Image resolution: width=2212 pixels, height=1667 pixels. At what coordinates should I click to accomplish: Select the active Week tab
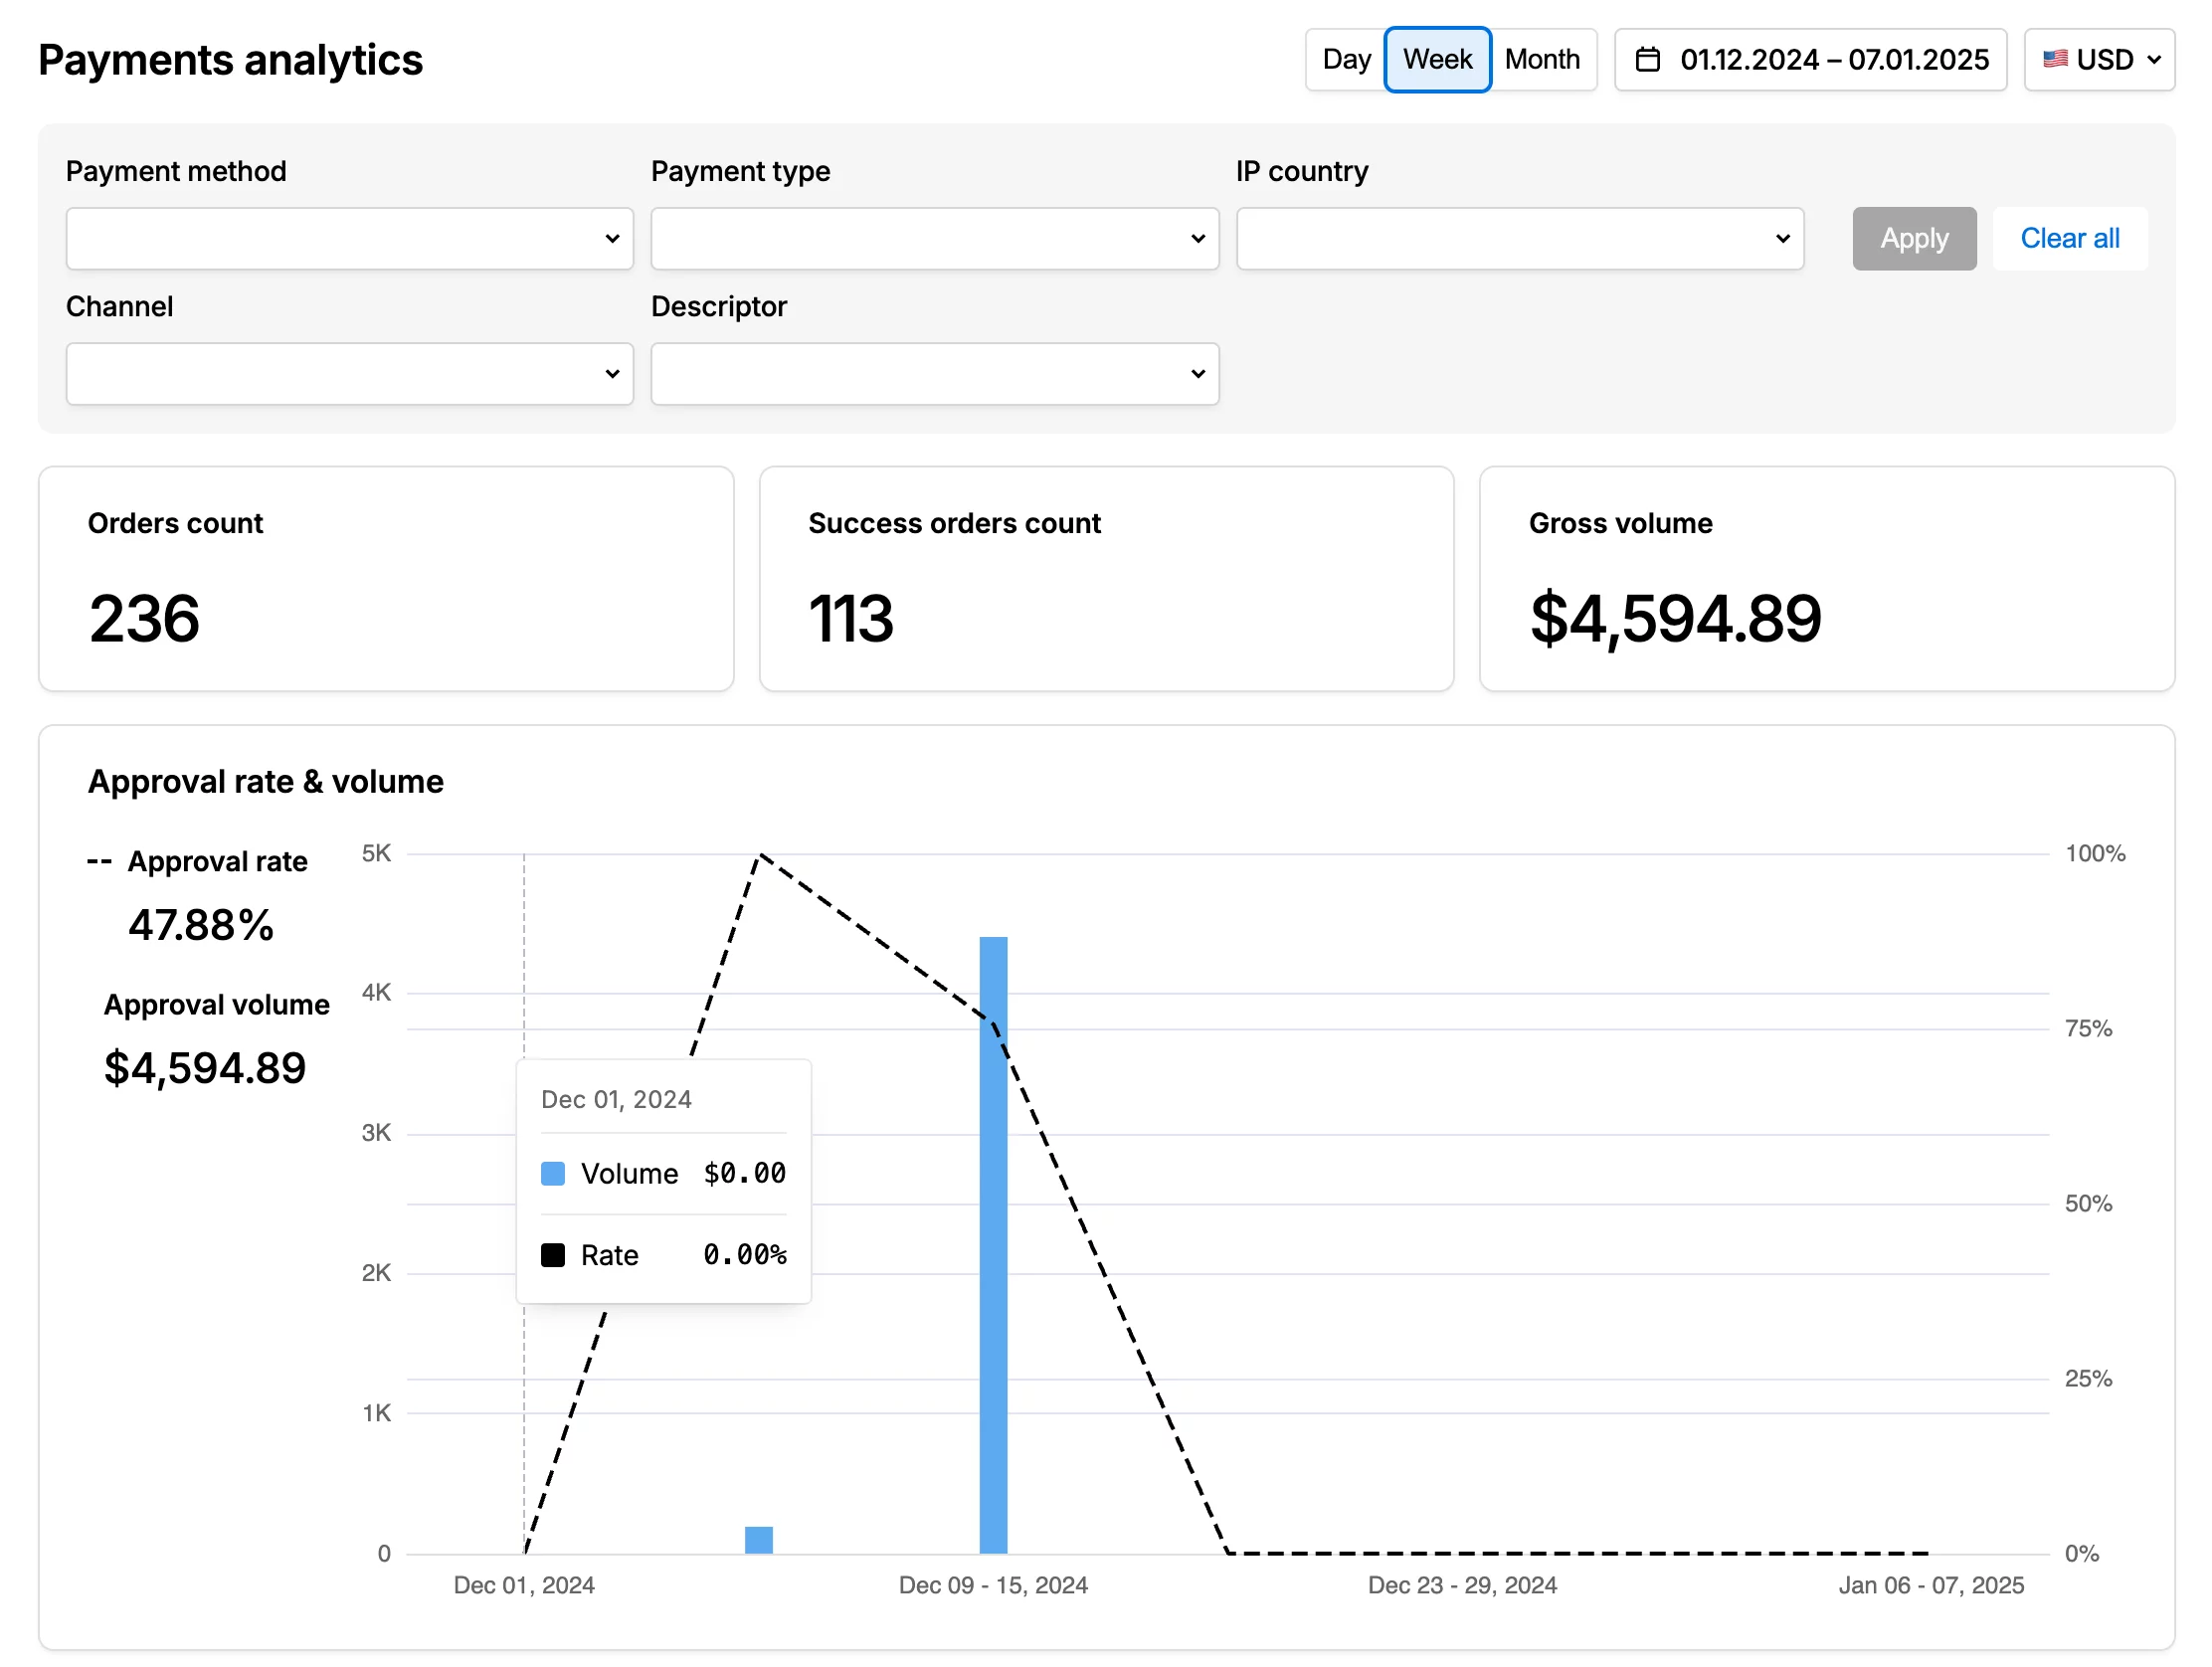[1437, 59]
